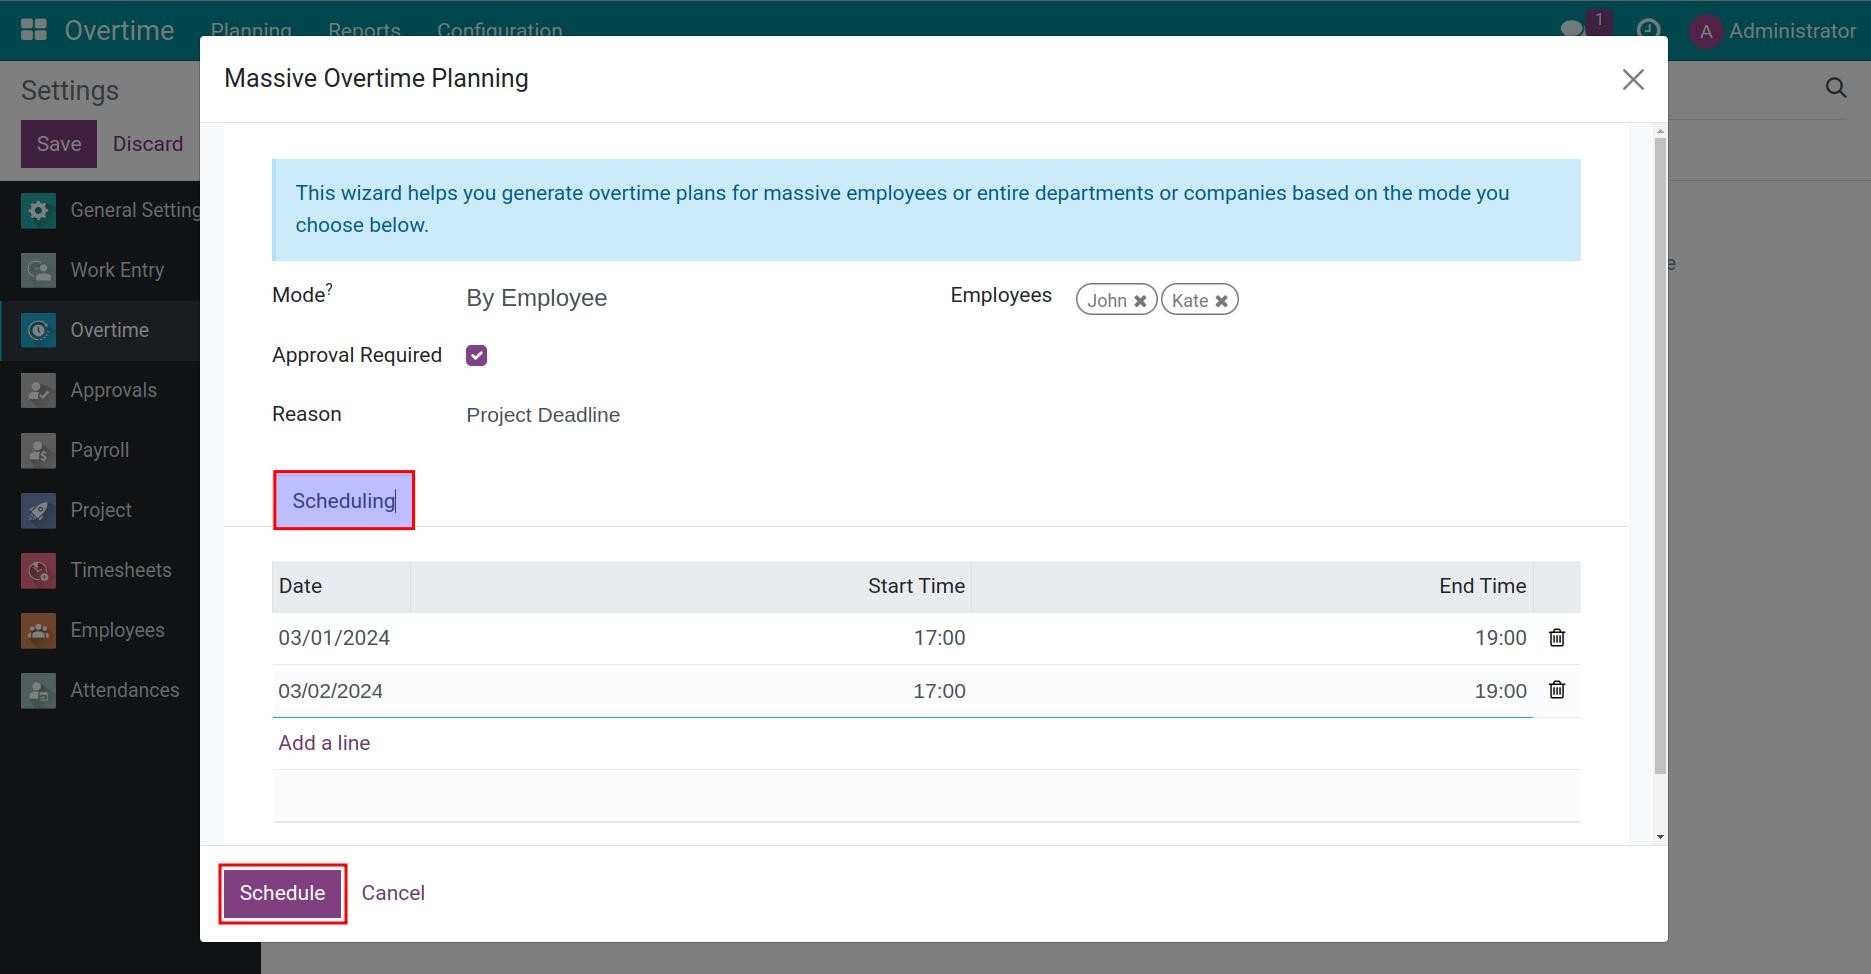Screen dimensions: 1871x974
Task: Open the Attendances settings section
Action: tap(124, 689)
